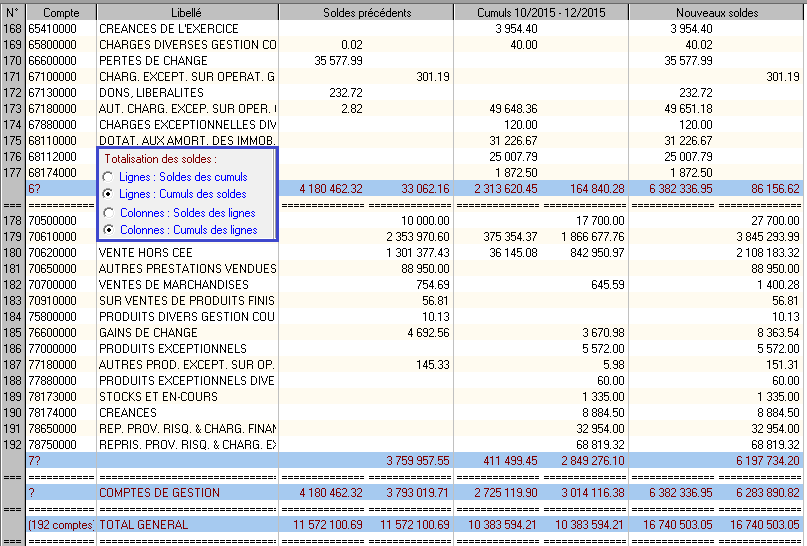This screenshot has height=546, width=807.
Task: Select the 'TOTAL GENERAL' row label
Action: tap(143, 524)
